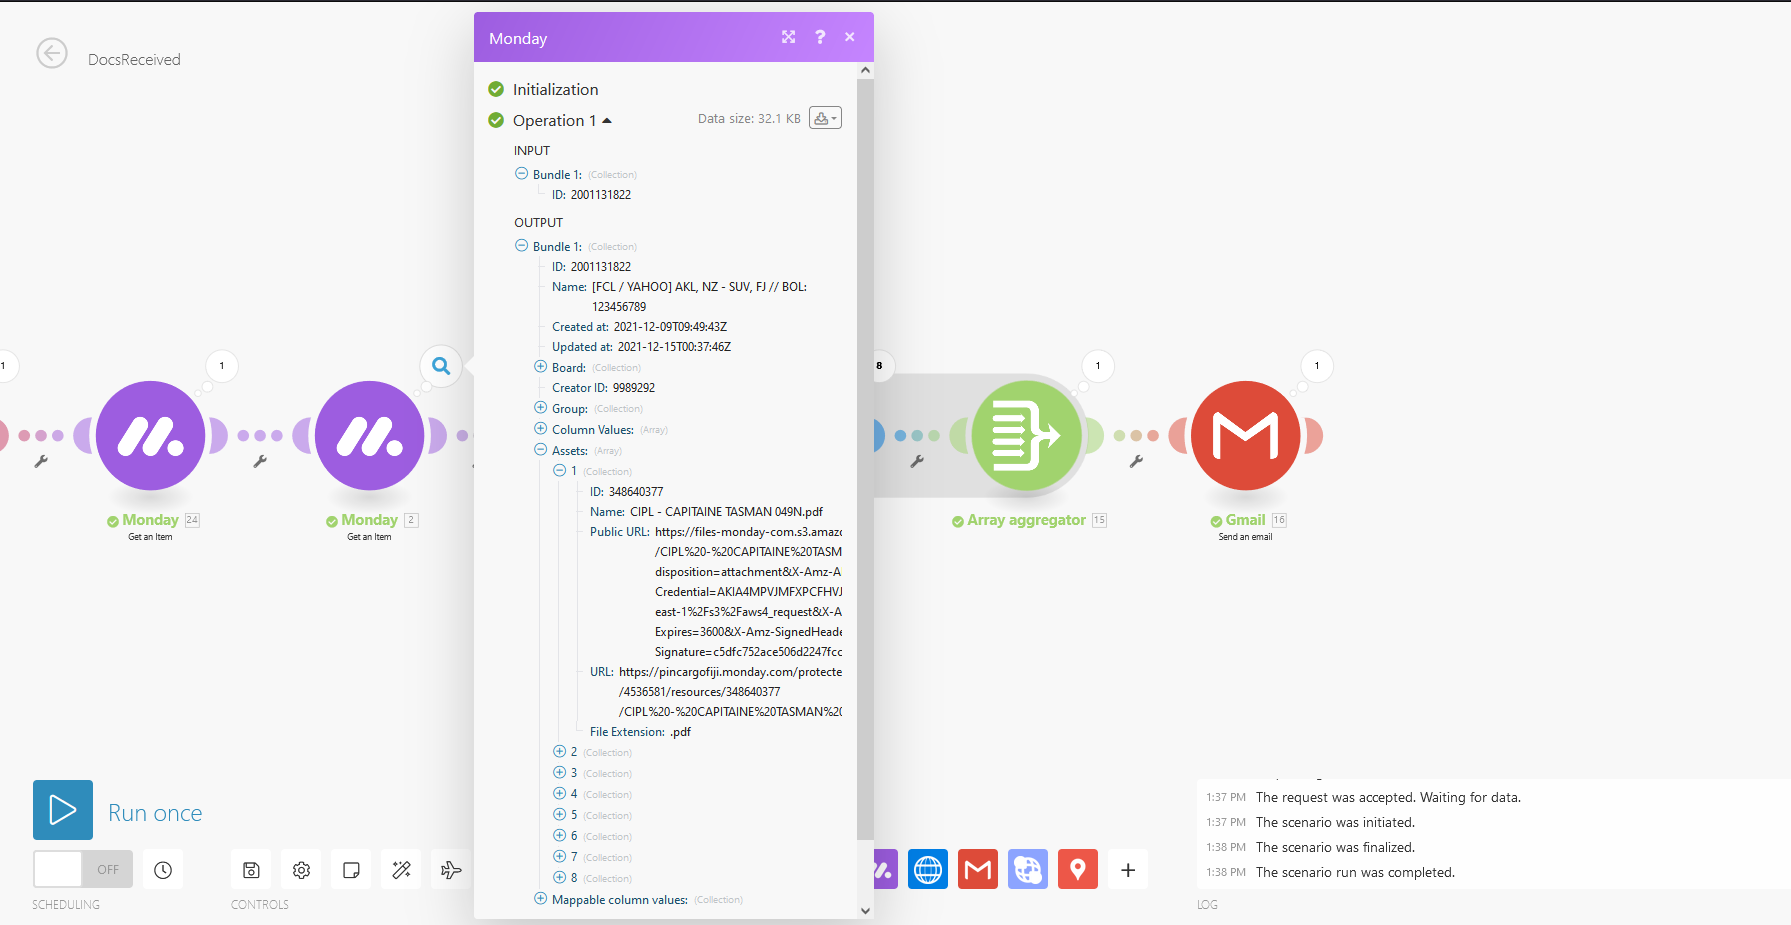Viewport: 1791px width, 925px height.
Task: Click the Array aggregator module
Action: [1027, 435]
